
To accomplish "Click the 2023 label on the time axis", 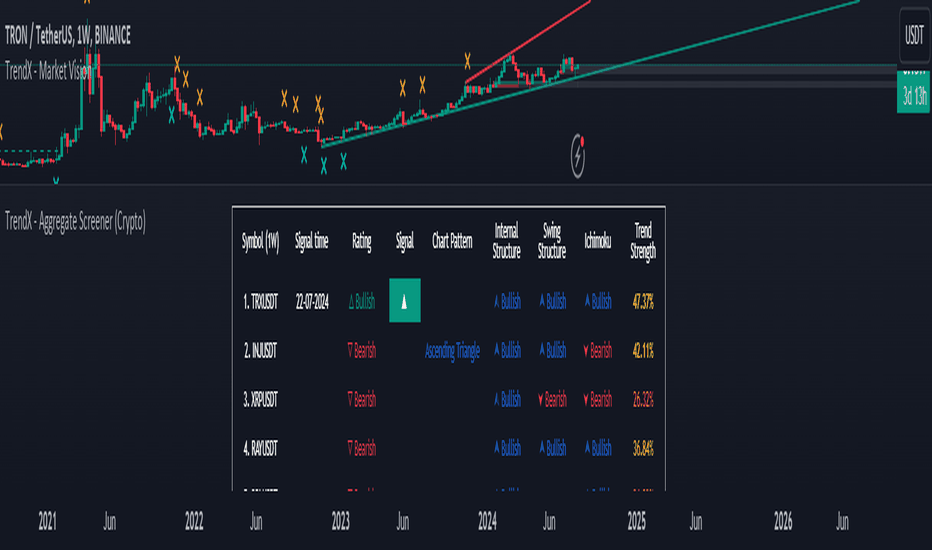I will coord(341,521).
